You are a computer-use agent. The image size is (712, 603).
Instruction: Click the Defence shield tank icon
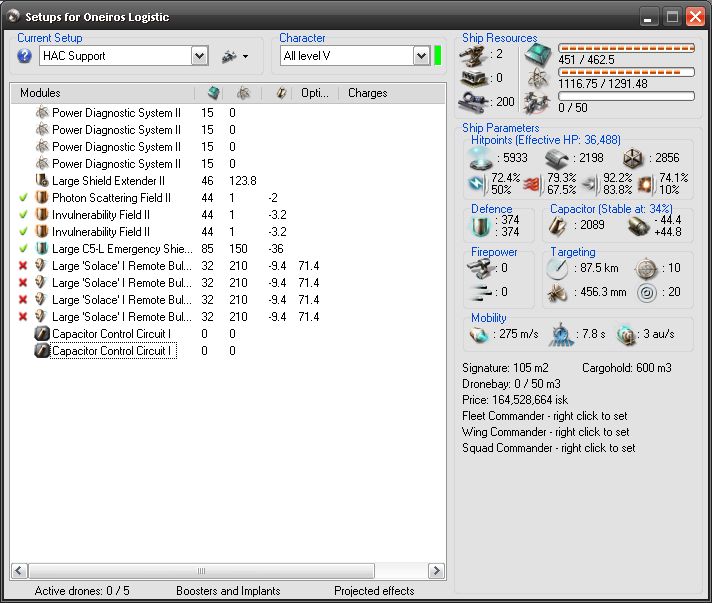pyautogui.click(x=480, y=226)
